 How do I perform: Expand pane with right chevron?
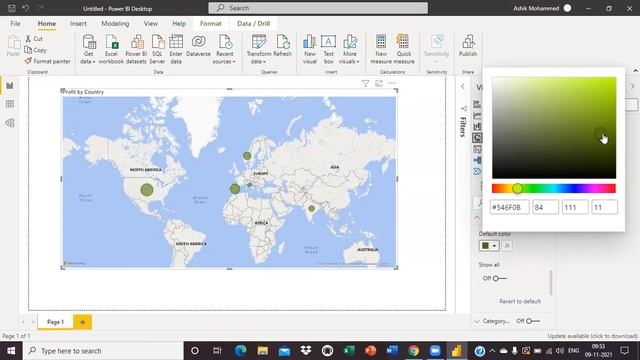click(632, 86)
